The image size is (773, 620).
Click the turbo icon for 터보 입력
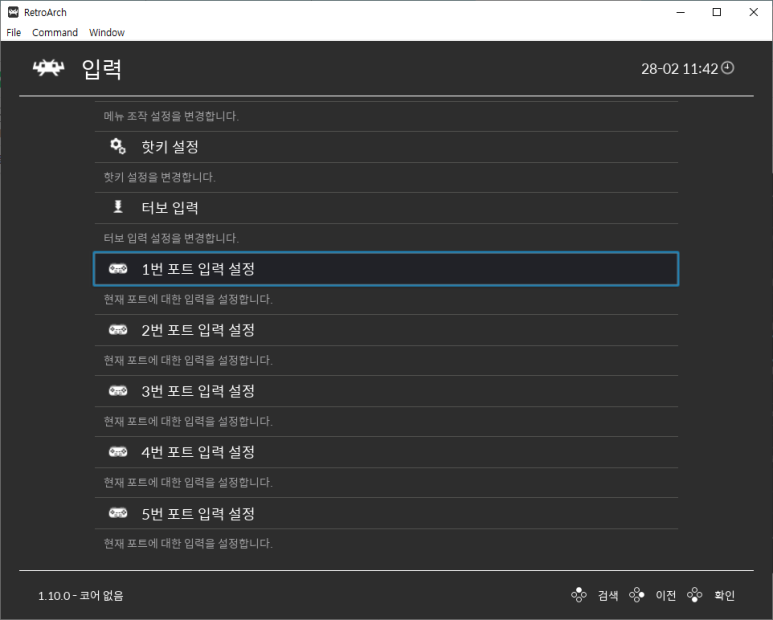click(x=118, y=207)
